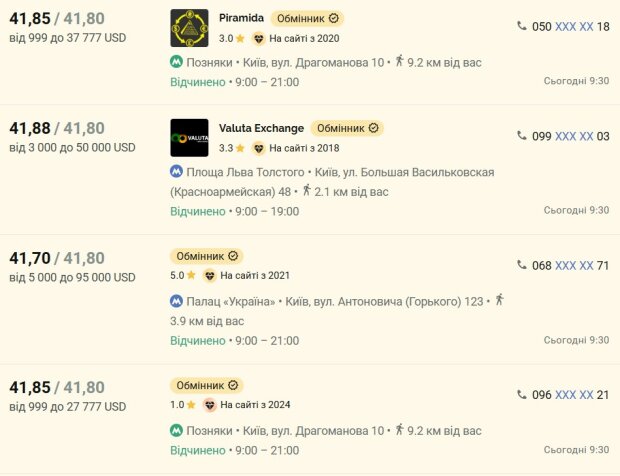Click the phone icon next to 099 number

(522, 136)
